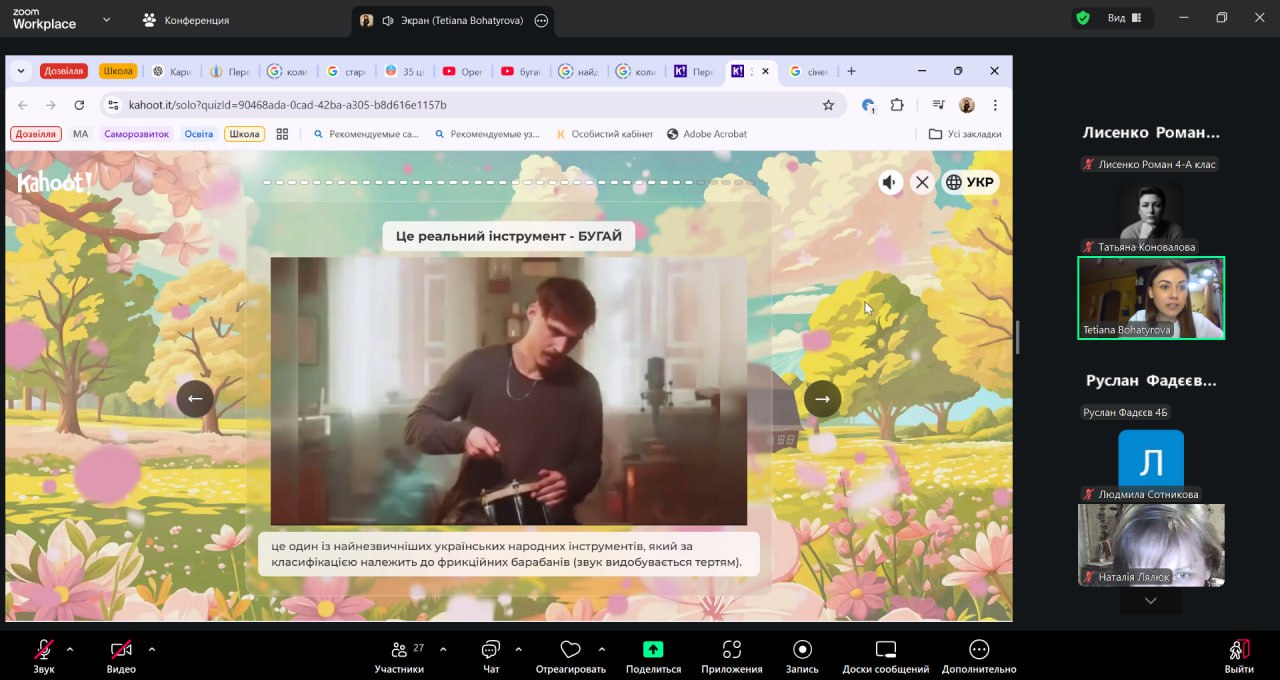Open the Участники participants panel
This screenshot has height=680, width=1280.
[x=399, y=649]
